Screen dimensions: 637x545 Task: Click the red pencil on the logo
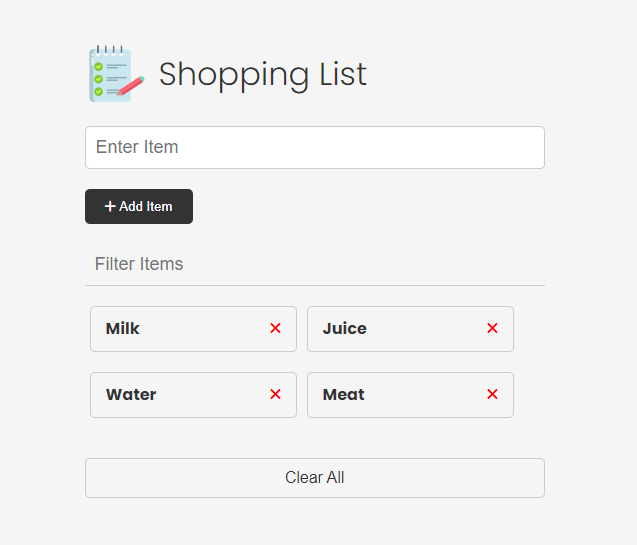click(128, 87)
